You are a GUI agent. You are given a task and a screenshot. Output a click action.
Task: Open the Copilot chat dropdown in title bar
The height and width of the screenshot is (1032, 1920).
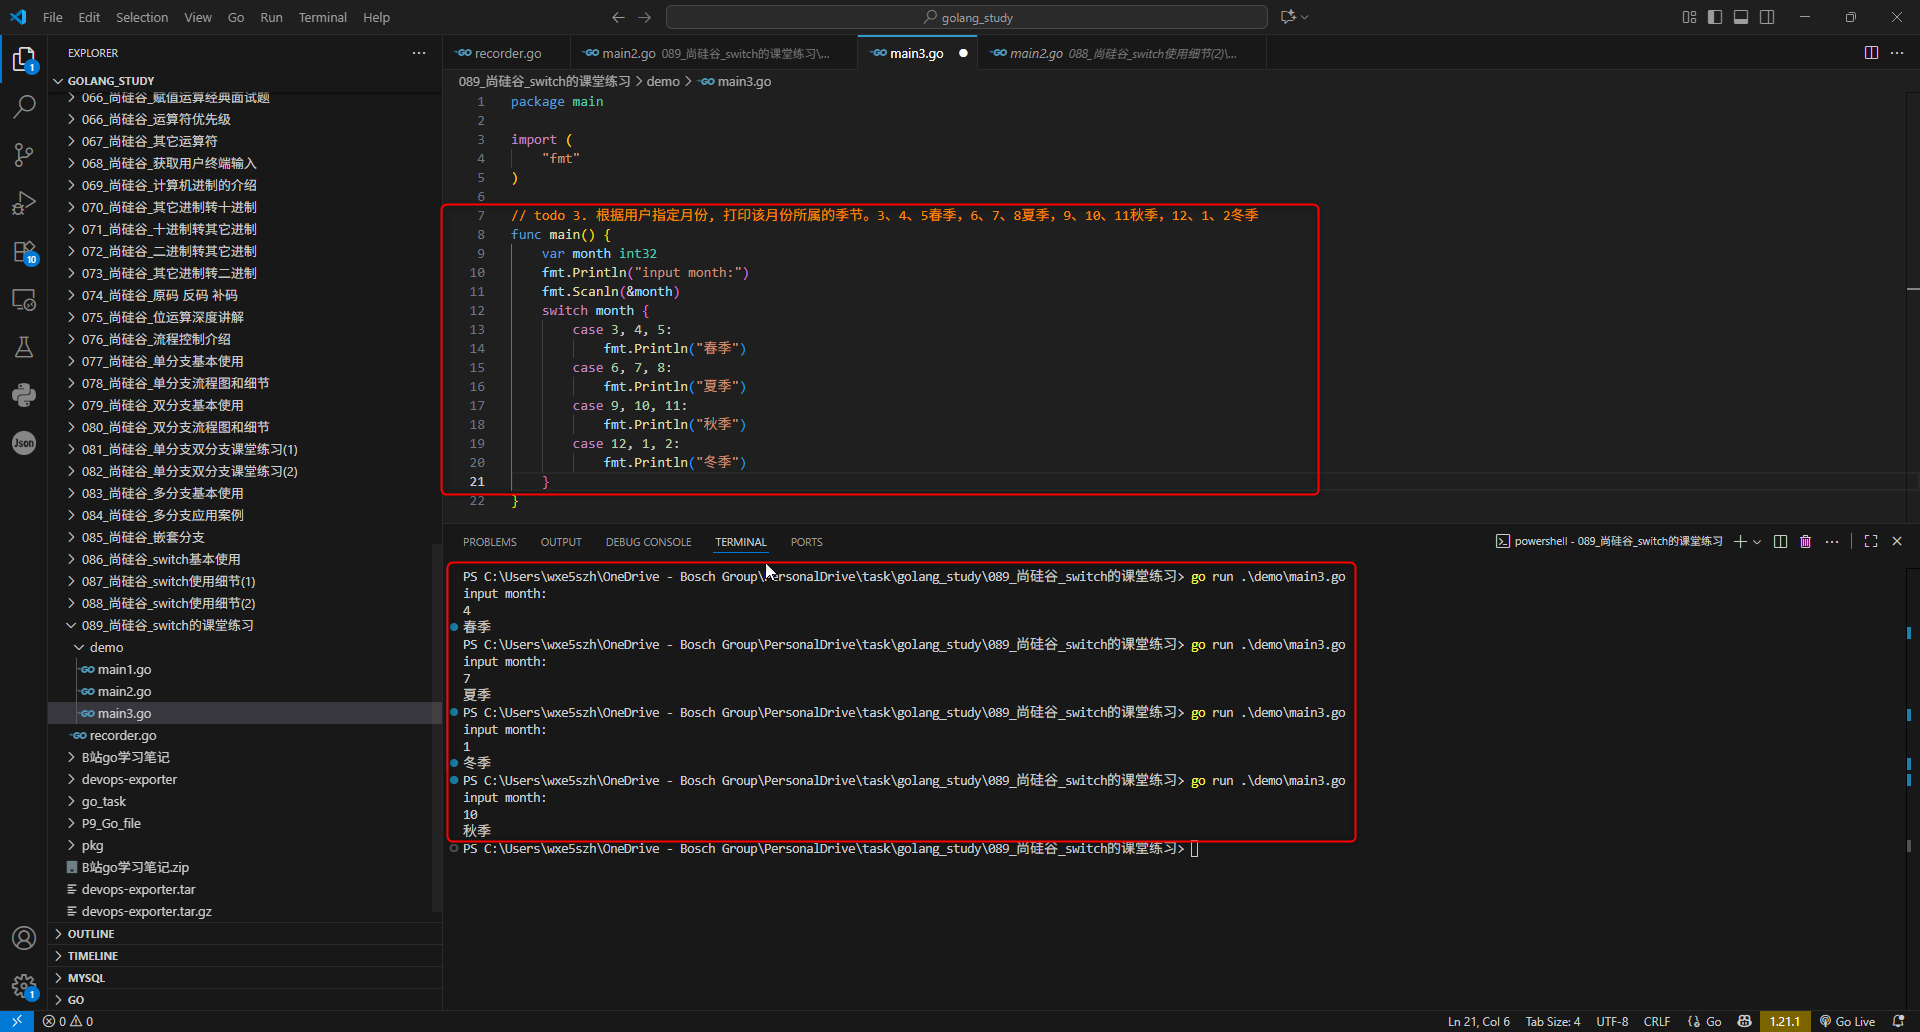tap(1305, 17)
